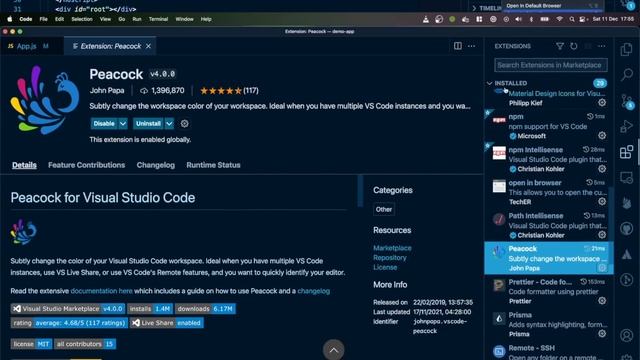Screen dimensions: 640x360
Task: Open the Marketplace resource link
Action: pyautogui.click(x=392, y=248)
